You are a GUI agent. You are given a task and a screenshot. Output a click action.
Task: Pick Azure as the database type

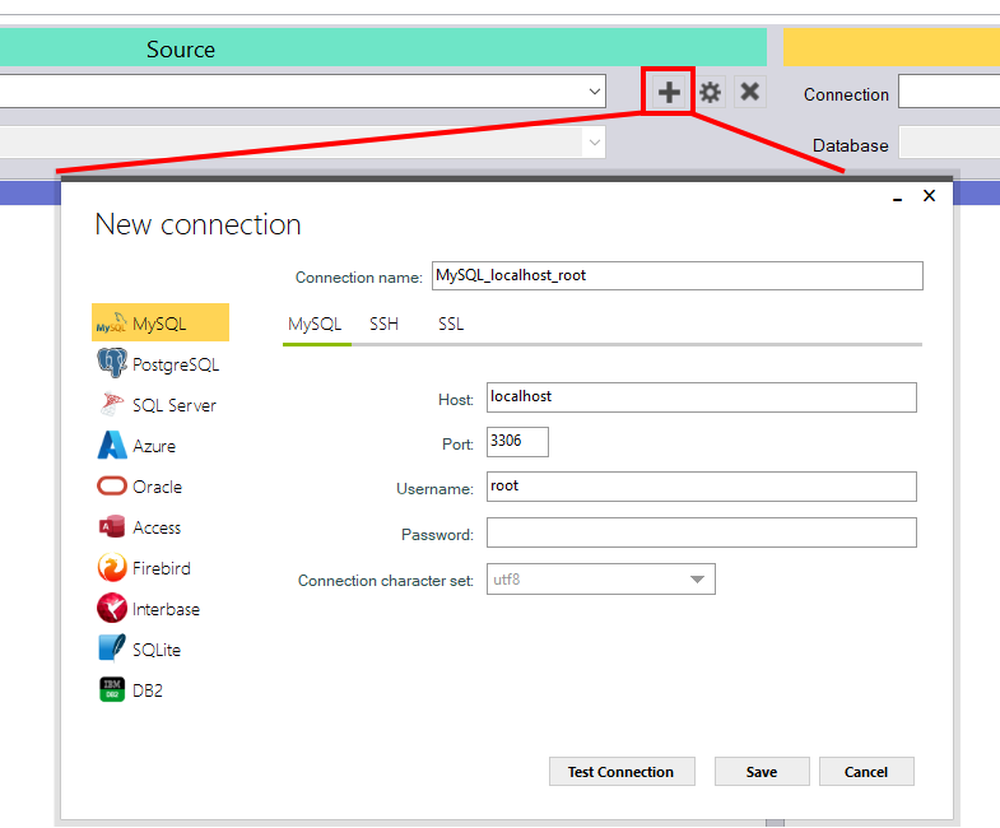[x=137, y=445]
